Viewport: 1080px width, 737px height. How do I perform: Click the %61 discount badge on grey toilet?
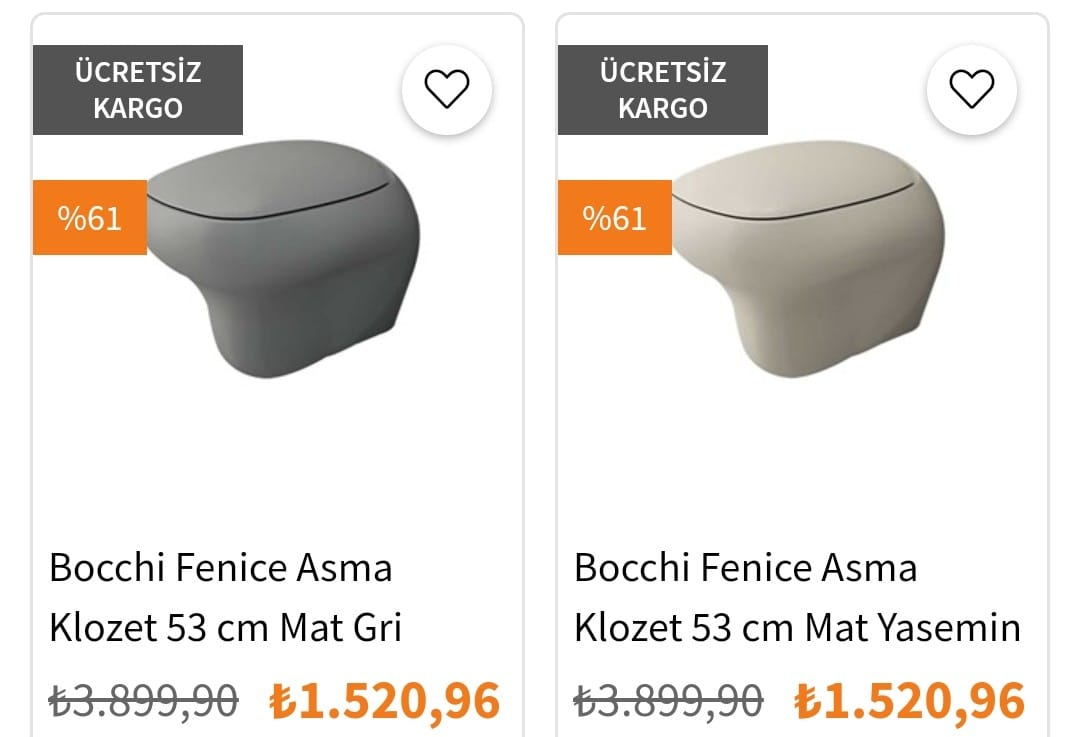90,218
